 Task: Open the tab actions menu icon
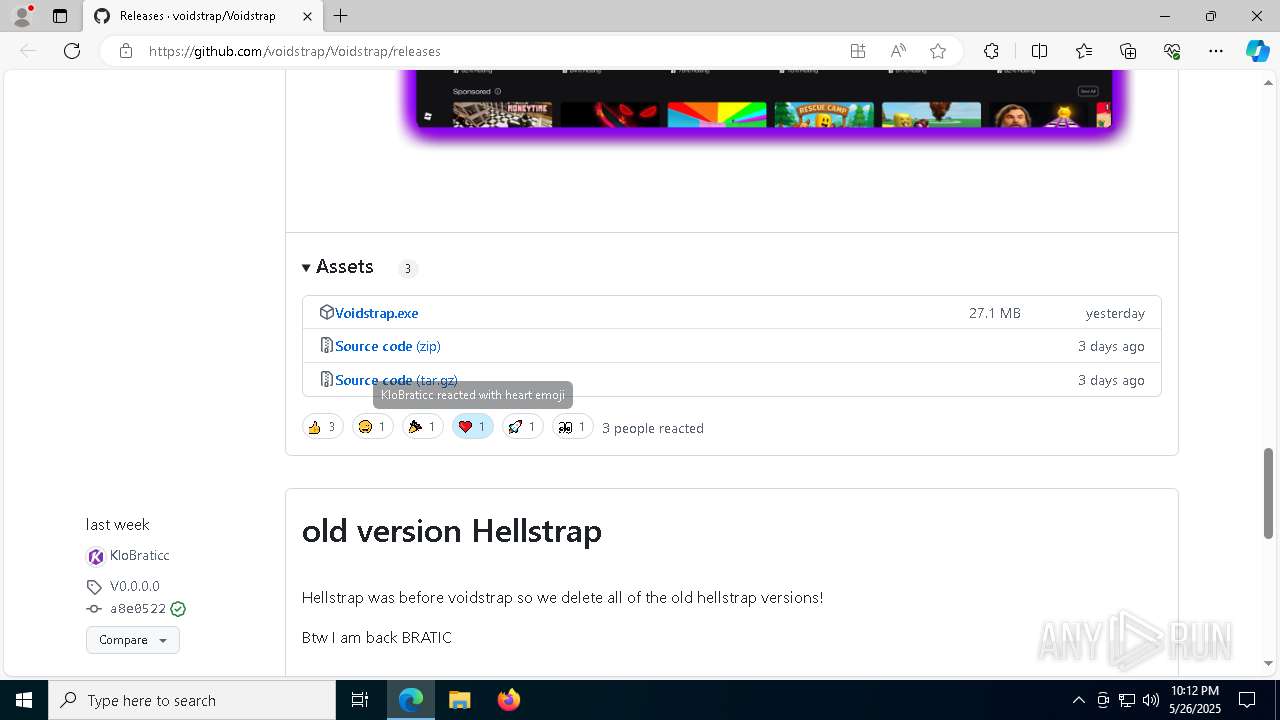pyautogui.click(x=60, y=16)
